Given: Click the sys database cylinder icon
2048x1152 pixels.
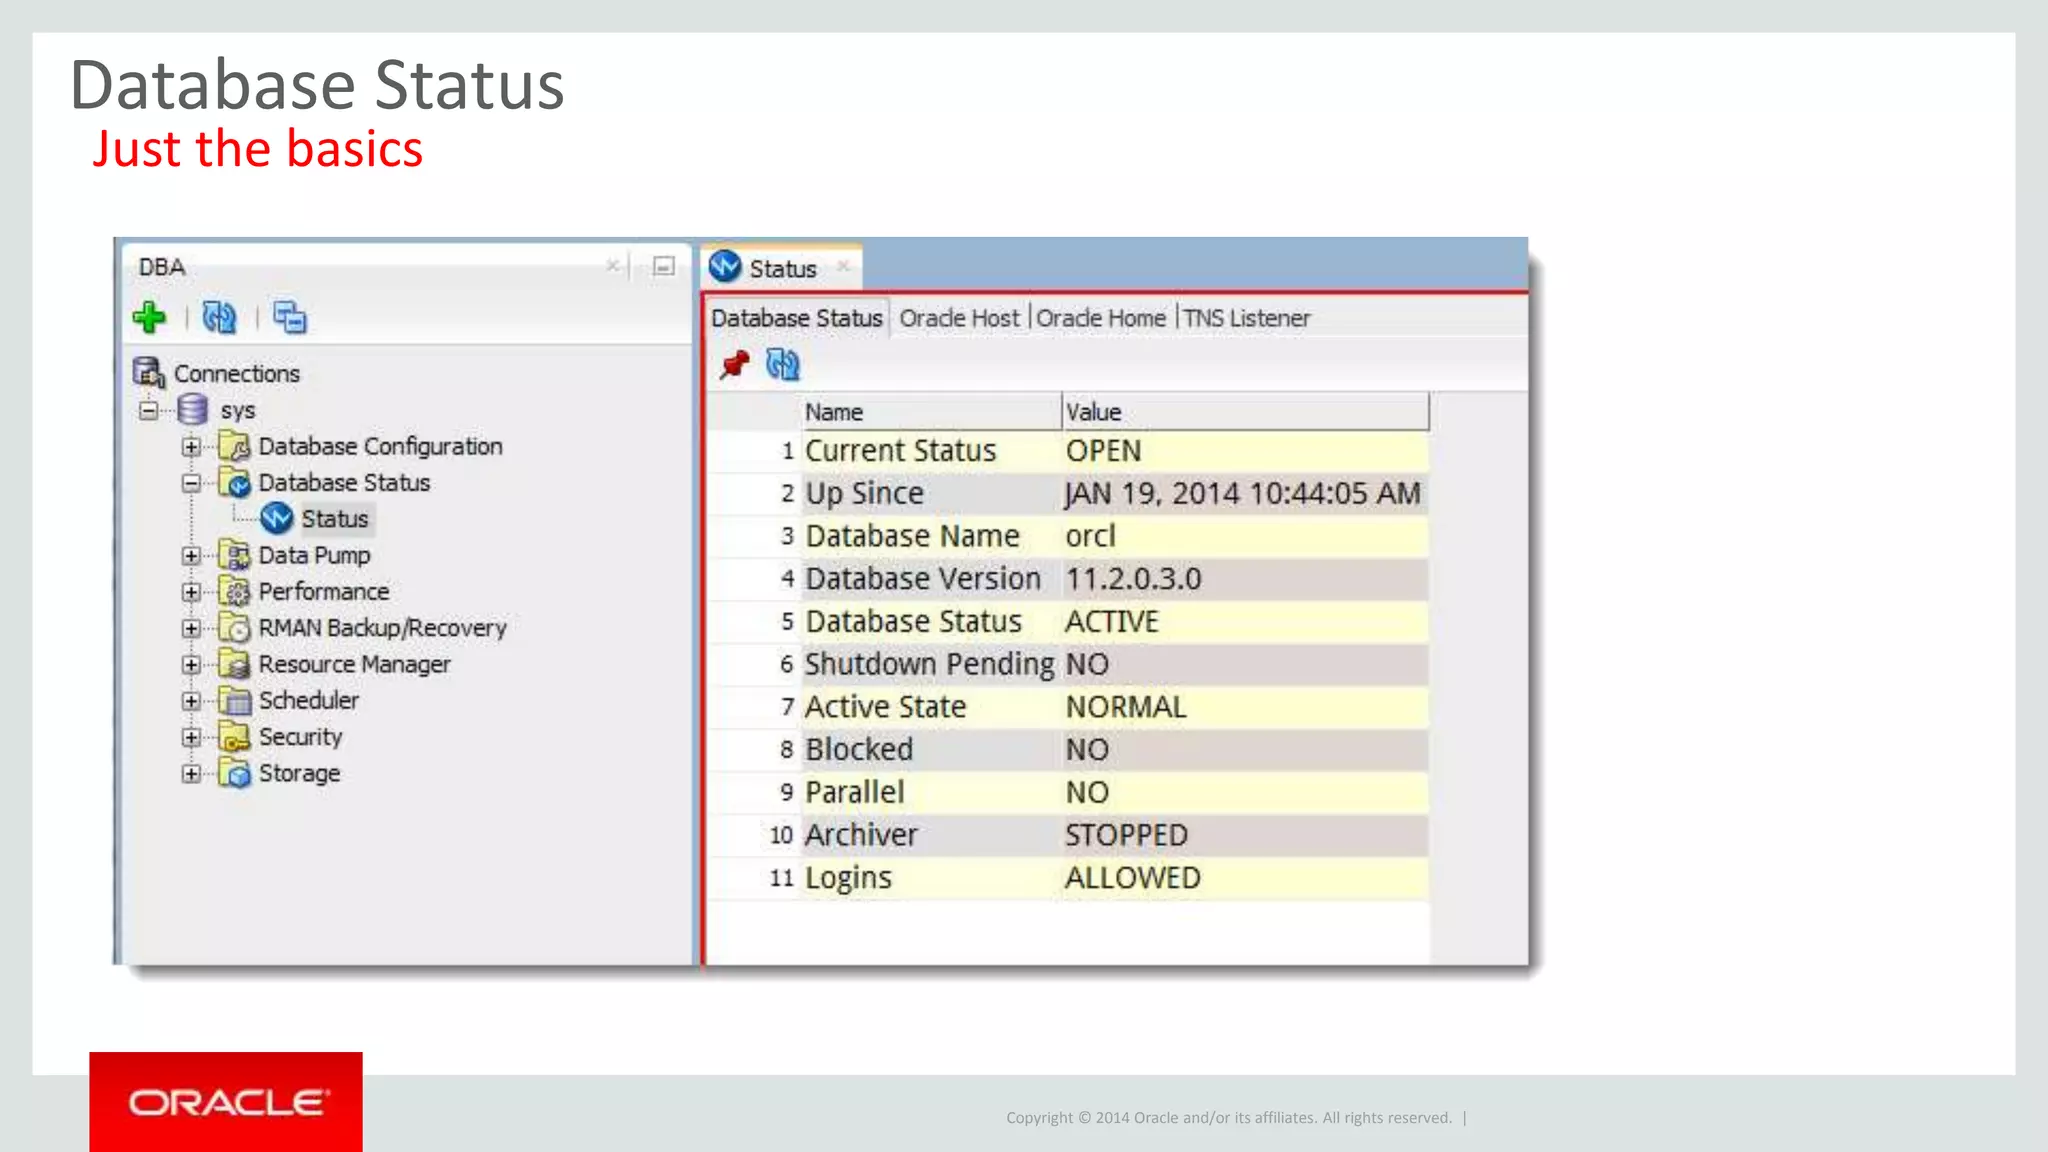Looking at the screenshot, I should tap(193, 410).
